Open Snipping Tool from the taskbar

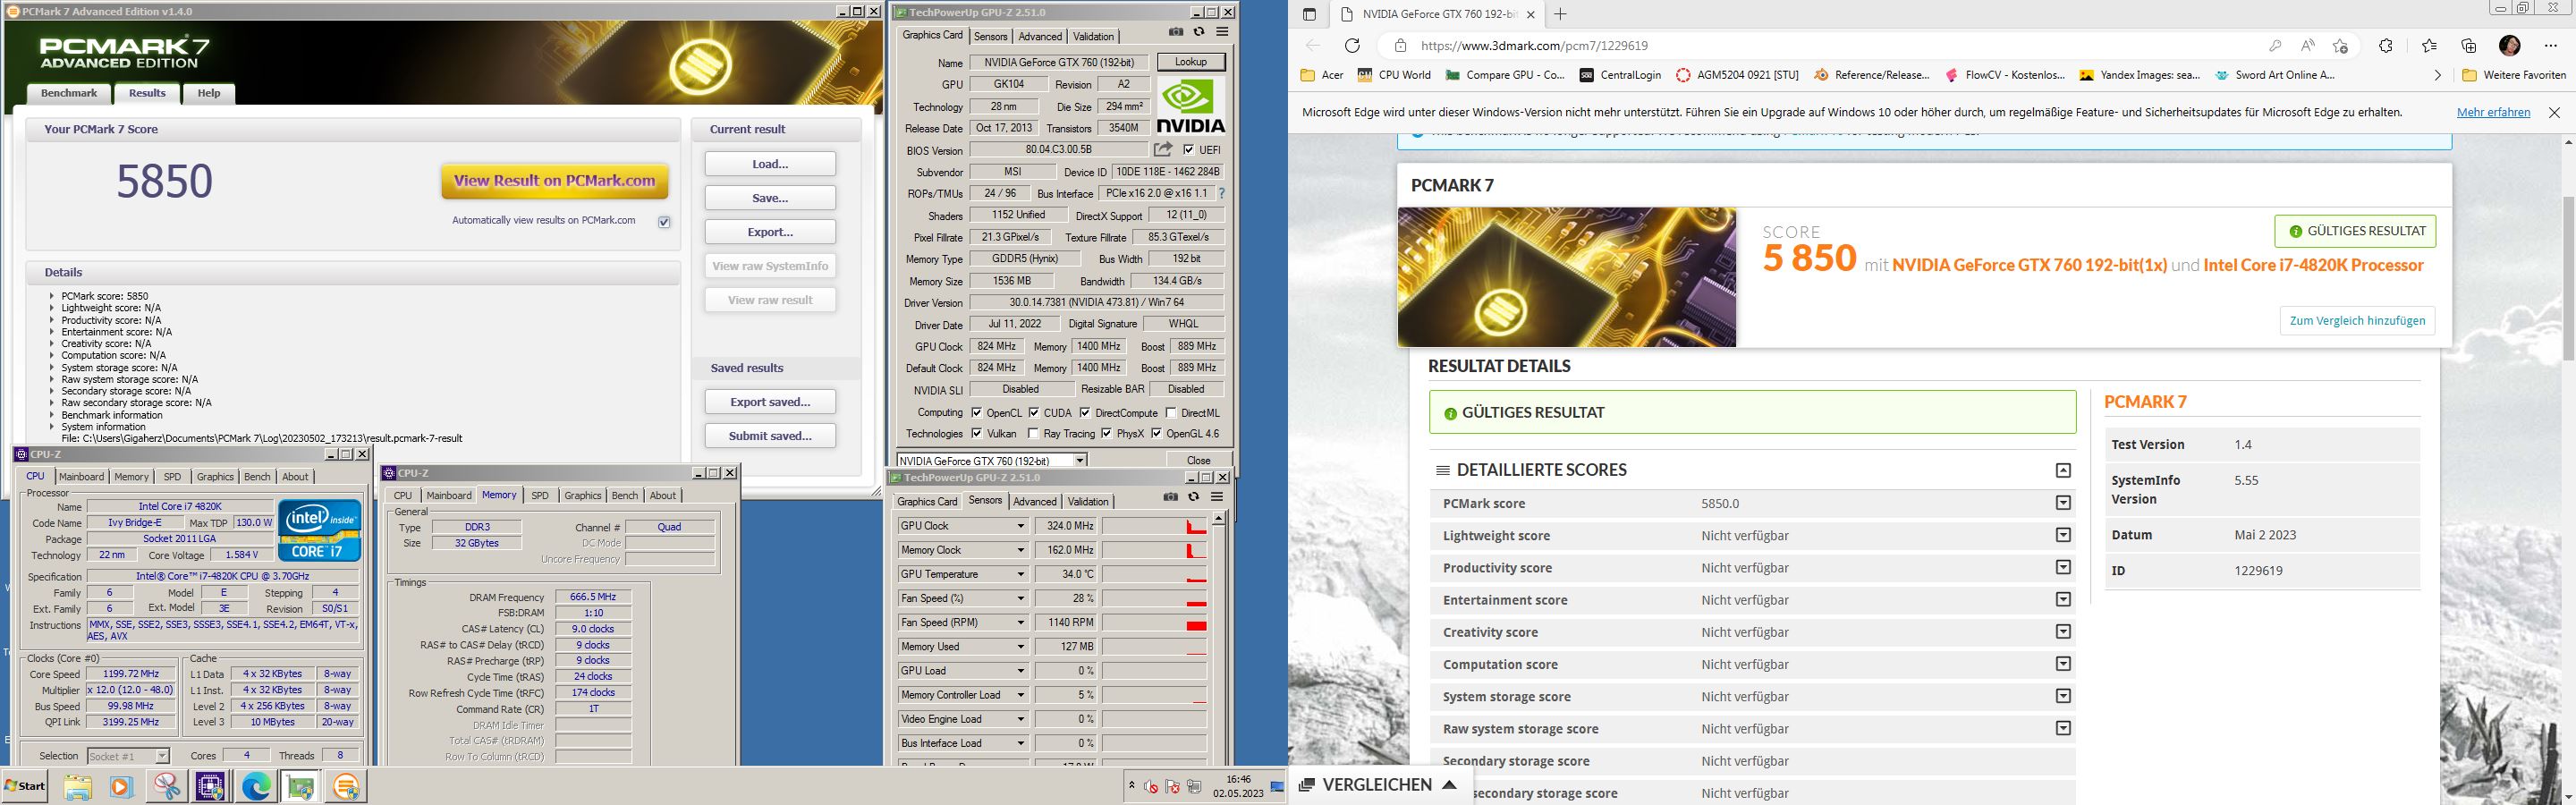click(166, 786)
